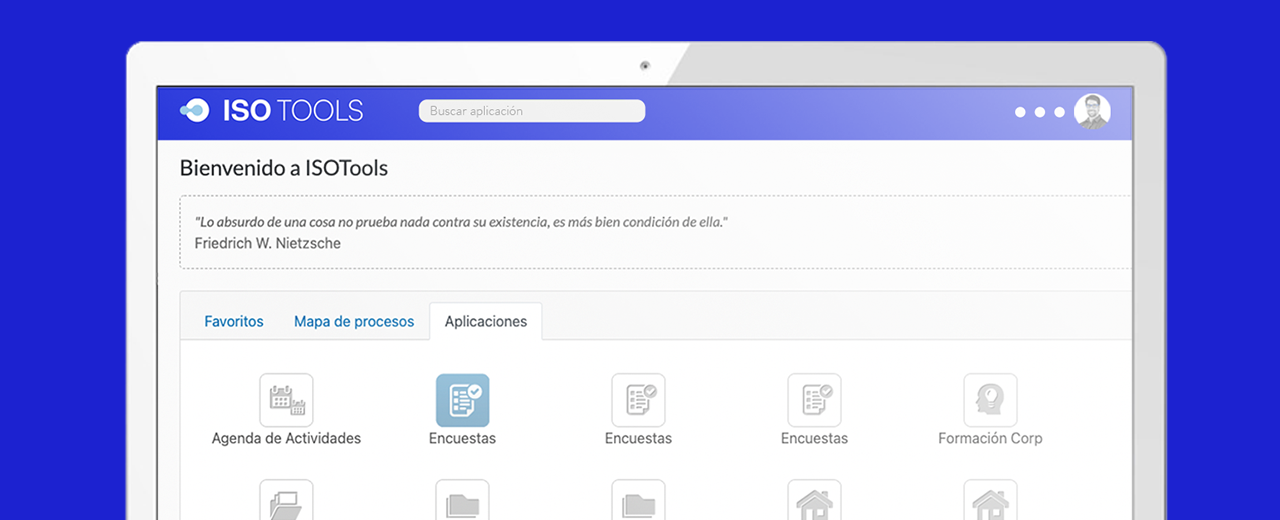Click the Formación Corp label
Screen dimensions: 1280x520
pyautogui.click(x=990, y=438)
